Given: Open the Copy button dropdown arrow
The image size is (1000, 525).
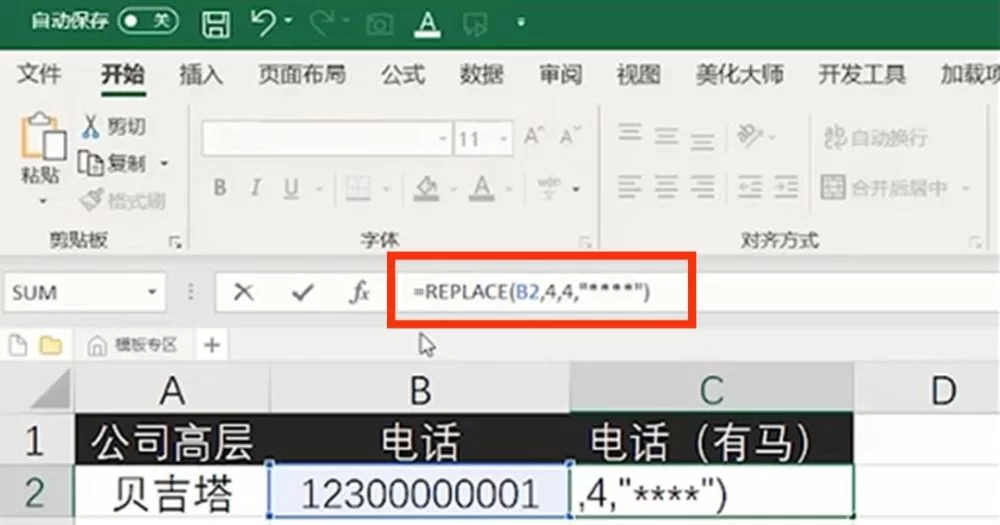Looking at the screenshot, I should pos(164,163).
